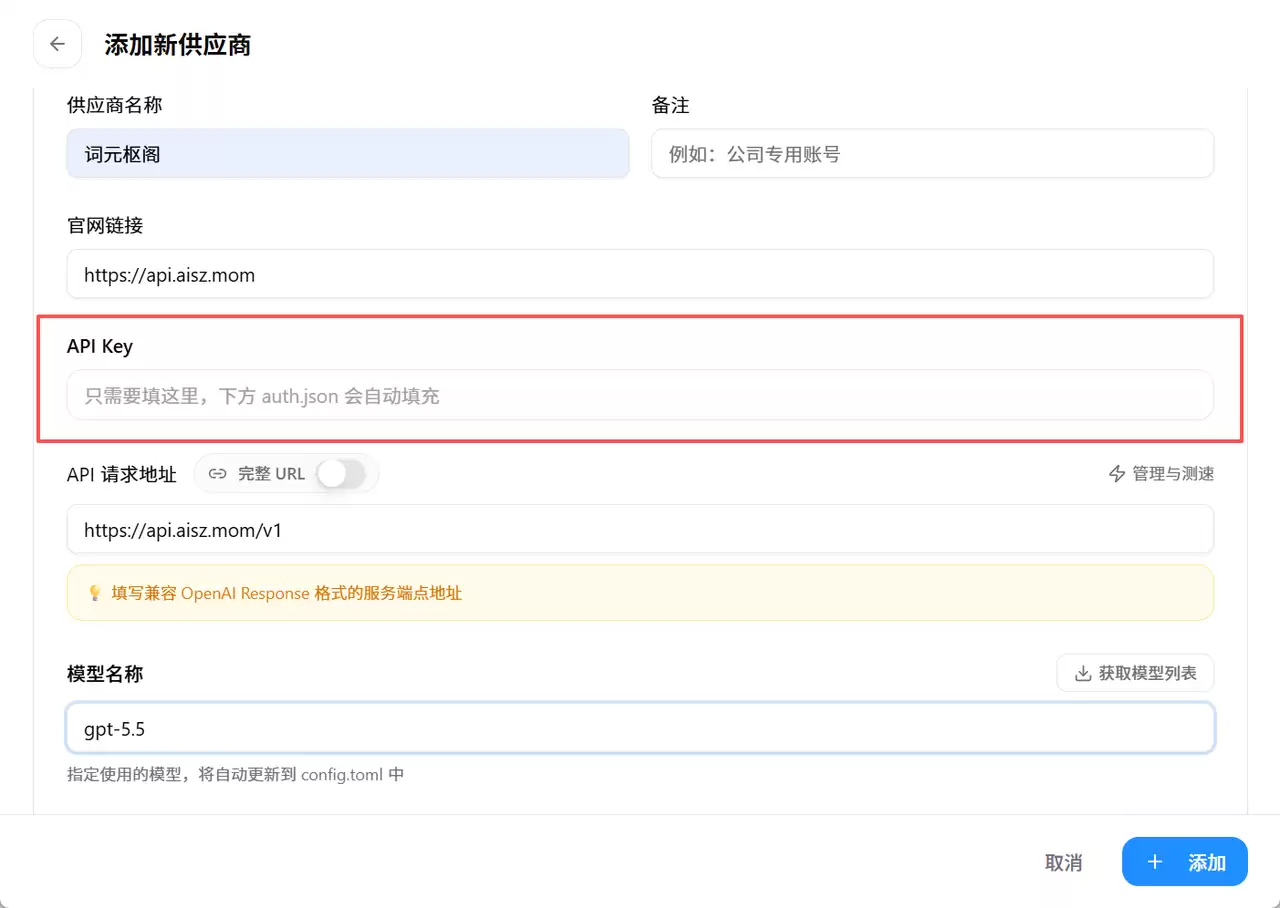Focus the 供应商名称 field with 词元枢阁

point(348,154)
